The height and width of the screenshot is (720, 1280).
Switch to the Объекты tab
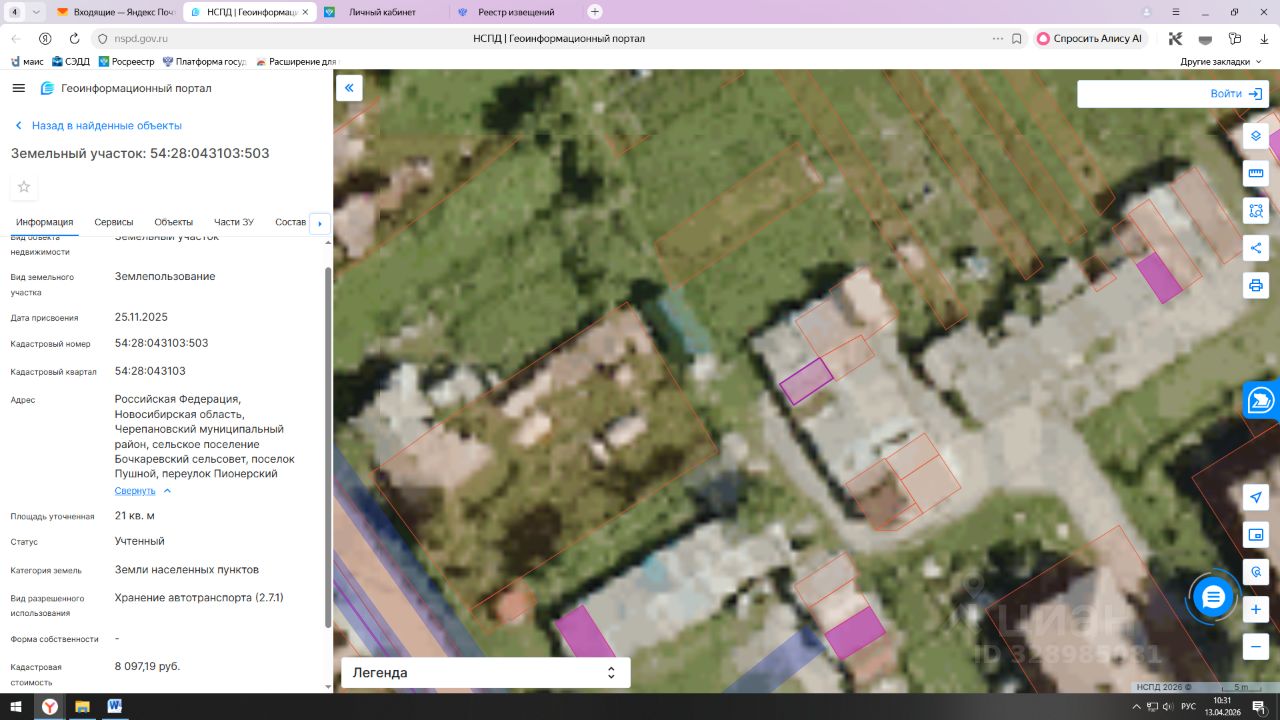click(174, 222)
